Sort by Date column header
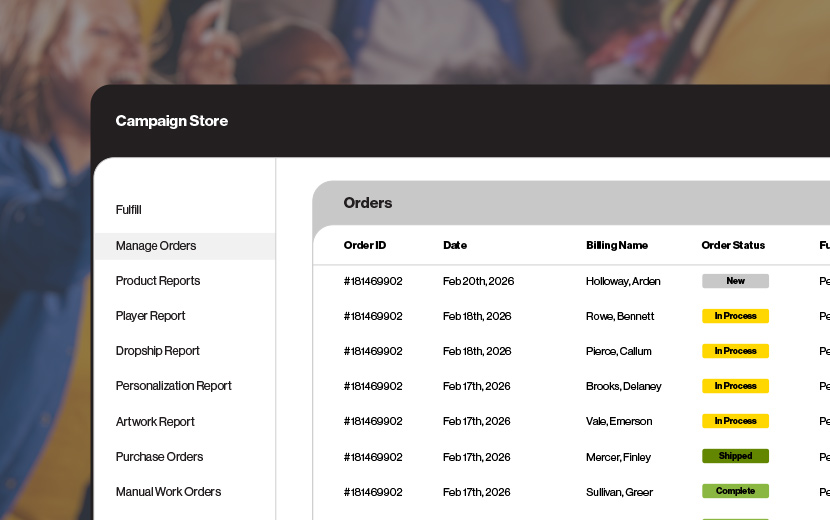This screenshot has height=520, width=830. pyautogui.click(x=455, y=245)
